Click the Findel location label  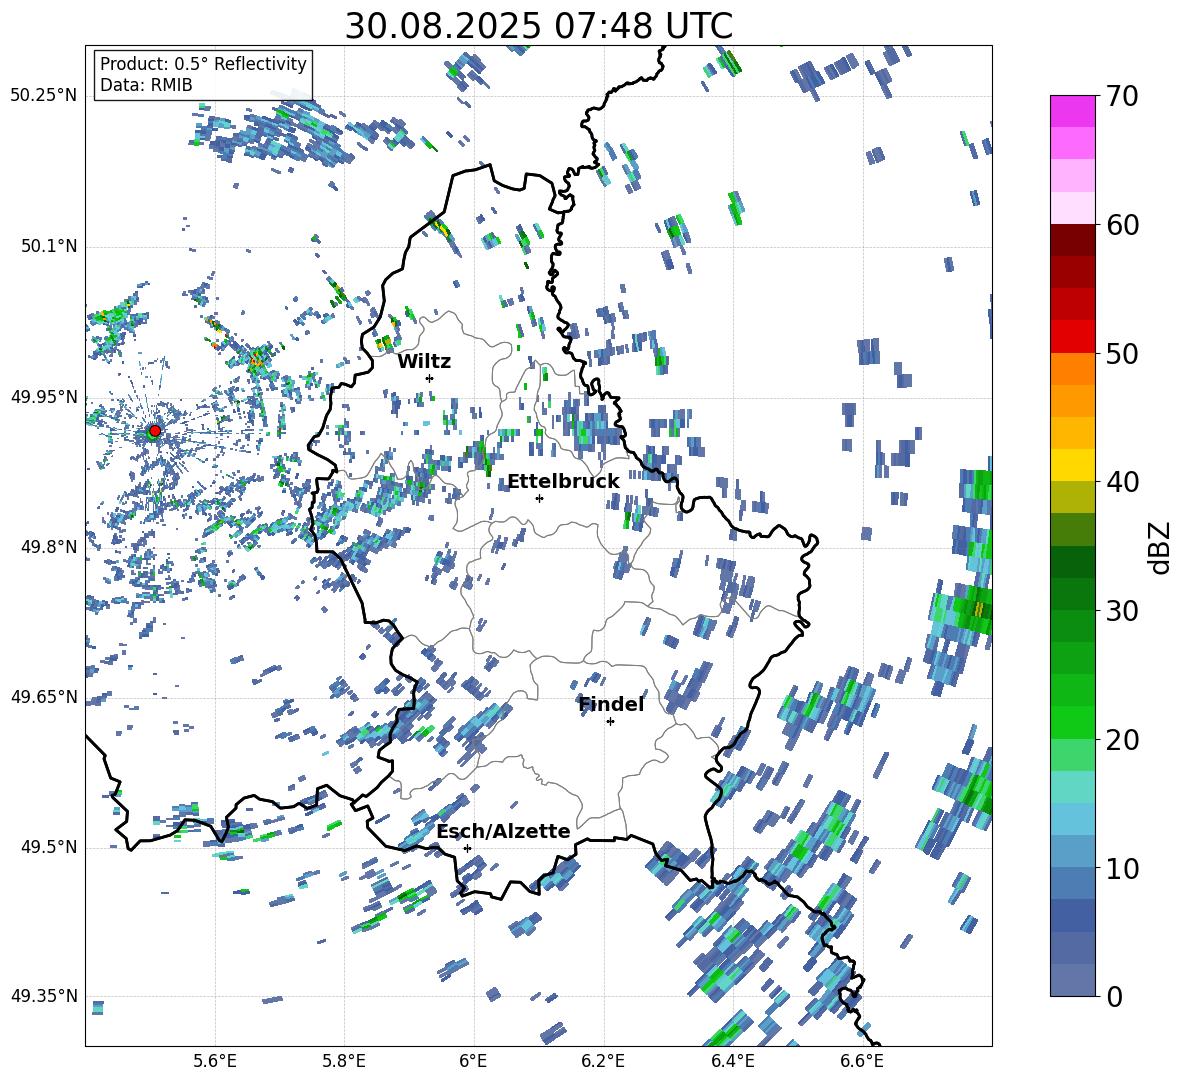tap(611, 704)
